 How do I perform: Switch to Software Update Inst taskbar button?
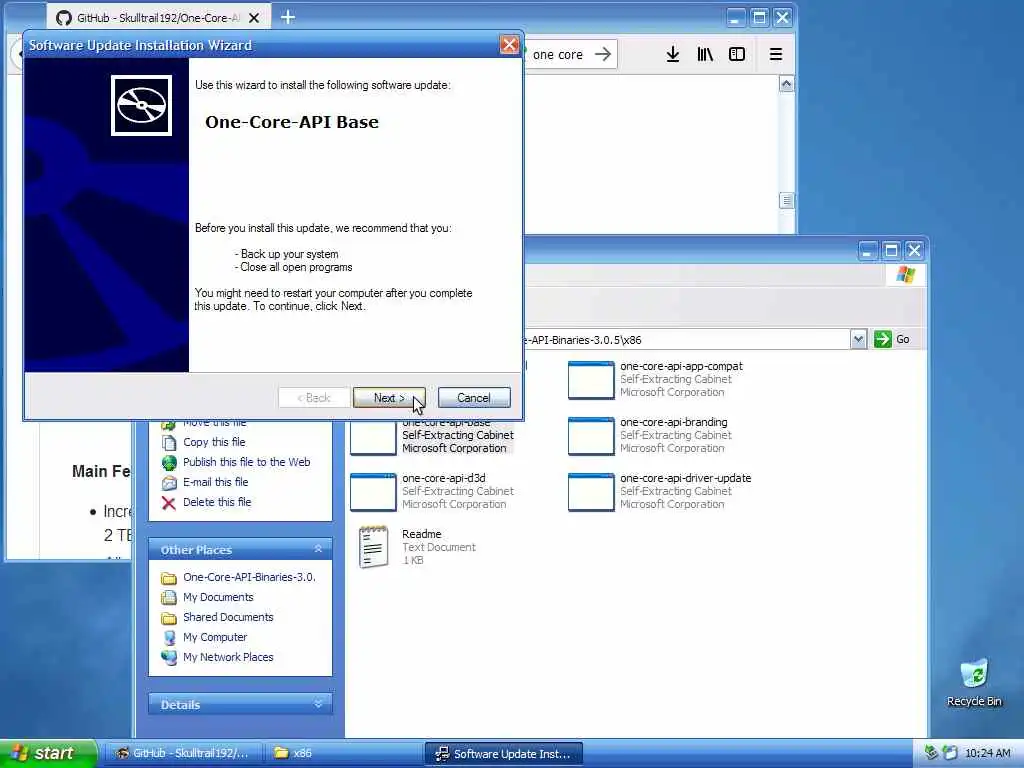504,754
